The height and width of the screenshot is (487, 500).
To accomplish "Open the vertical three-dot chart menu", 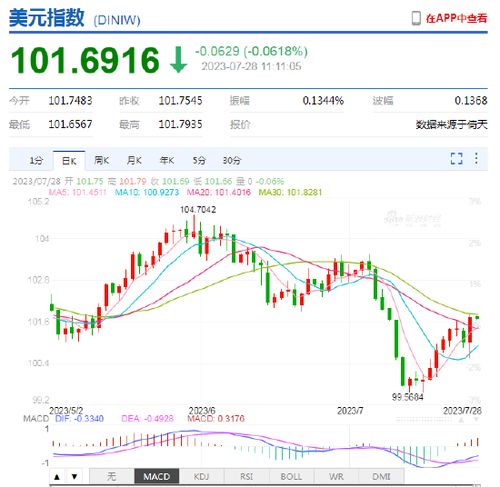I will point(476,158).
